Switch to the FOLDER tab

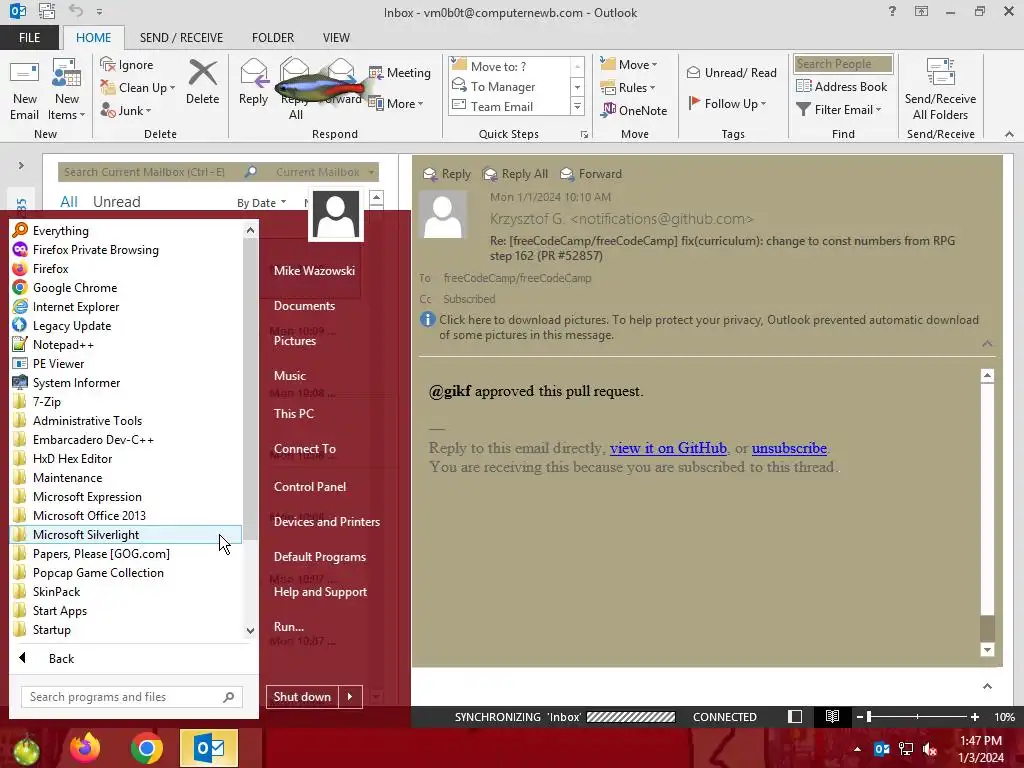click(272, 37)
